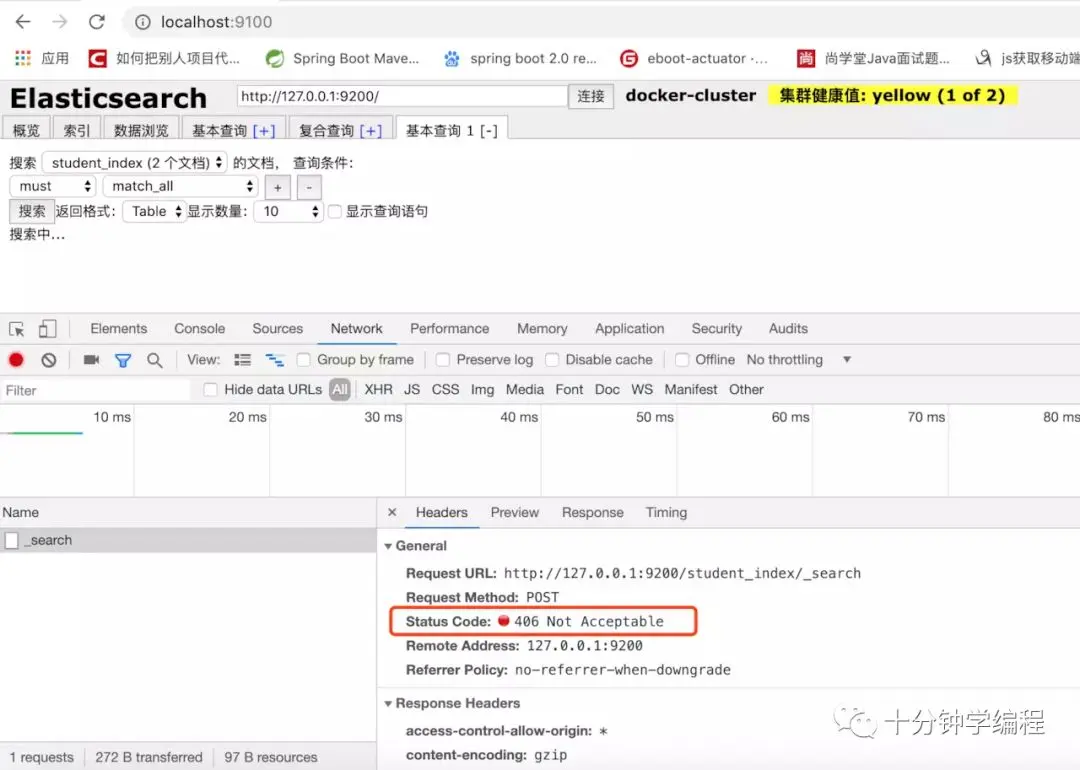The width and height of the screenshot is (1080, 770).
Task: Check the Disable cache option
Action: (552, 360)
